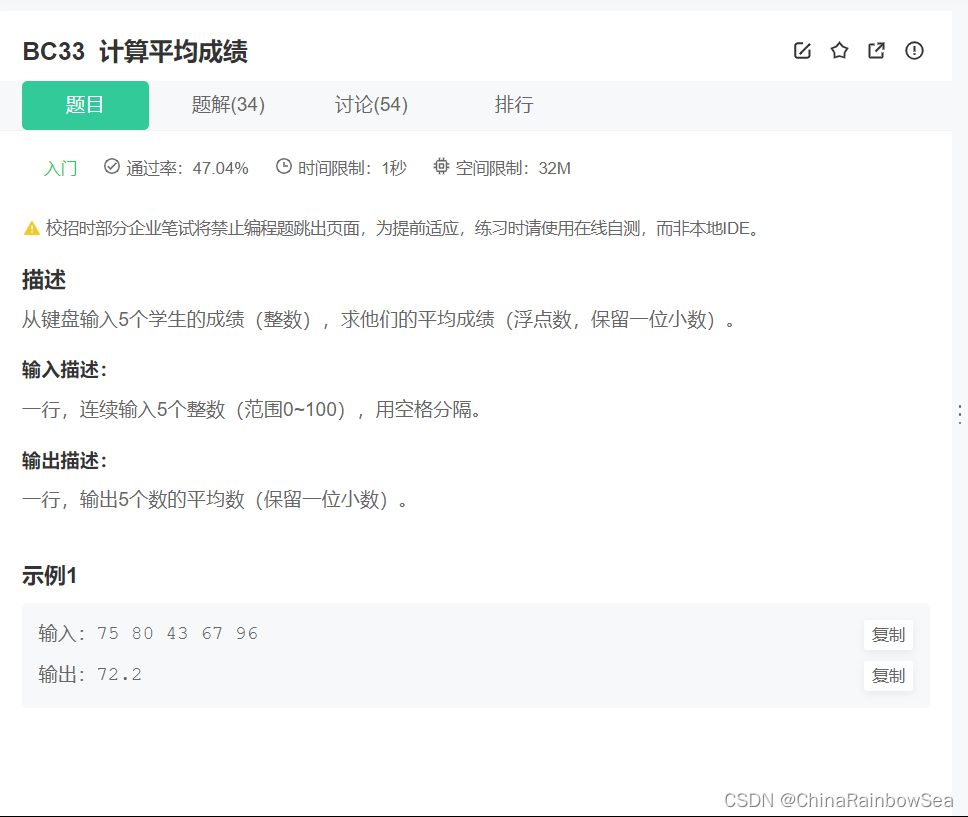Open the share external-link icon
This screenshot has width=968, height=817.
coord(876,51)
